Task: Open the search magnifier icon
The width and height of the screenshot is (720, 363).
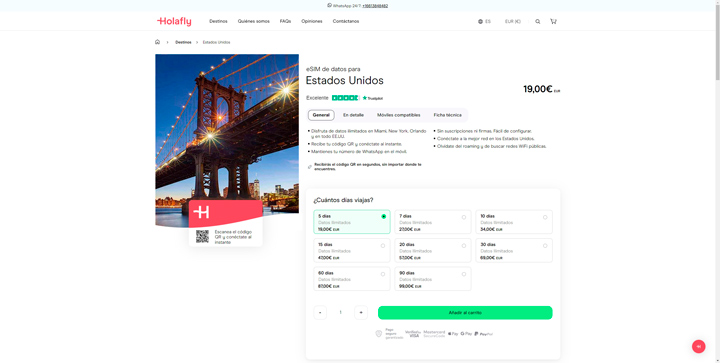Action: coord(538,22)
